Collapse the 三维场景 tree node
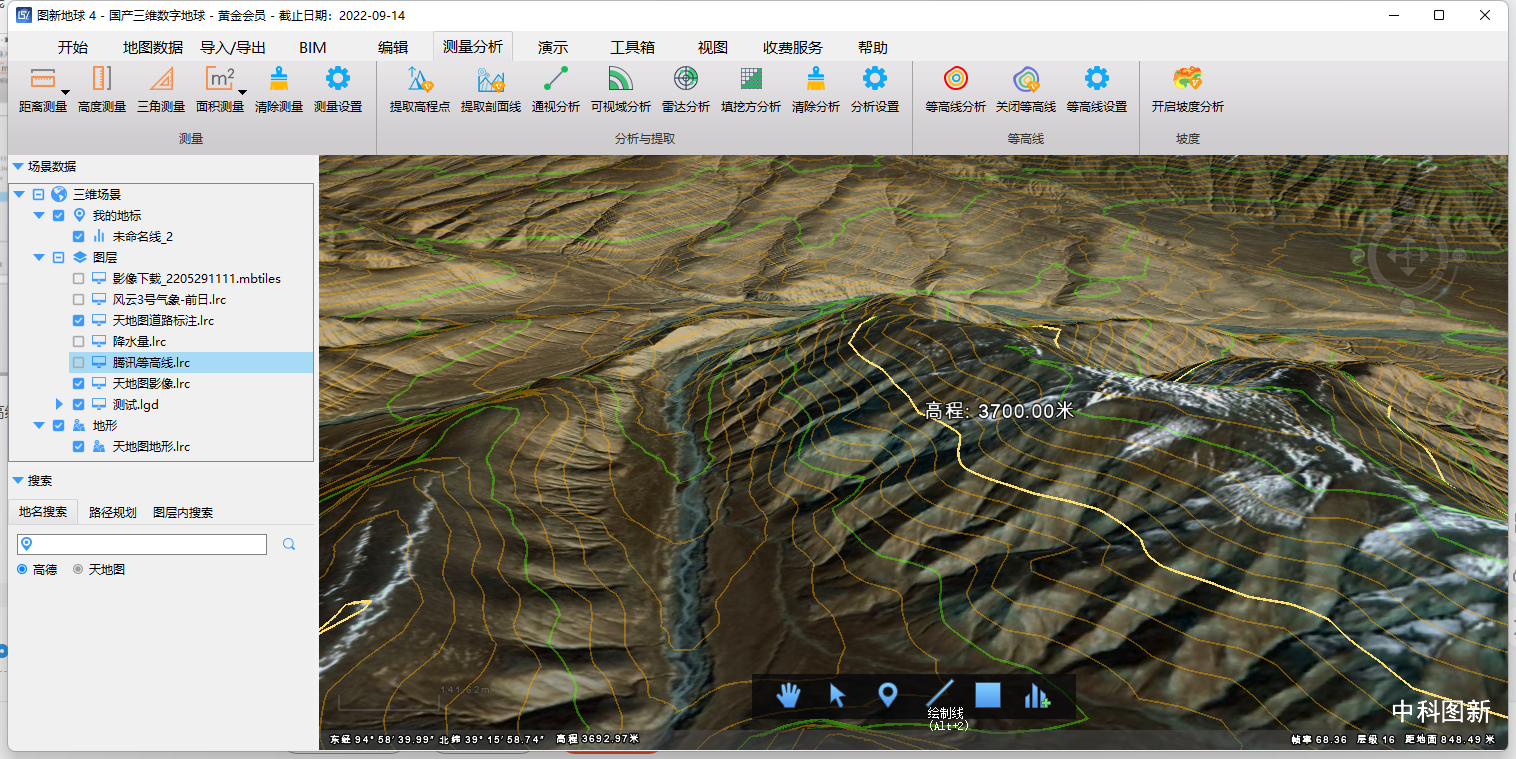This screenshot has height=759, width=1516. (x=19, y=194)
